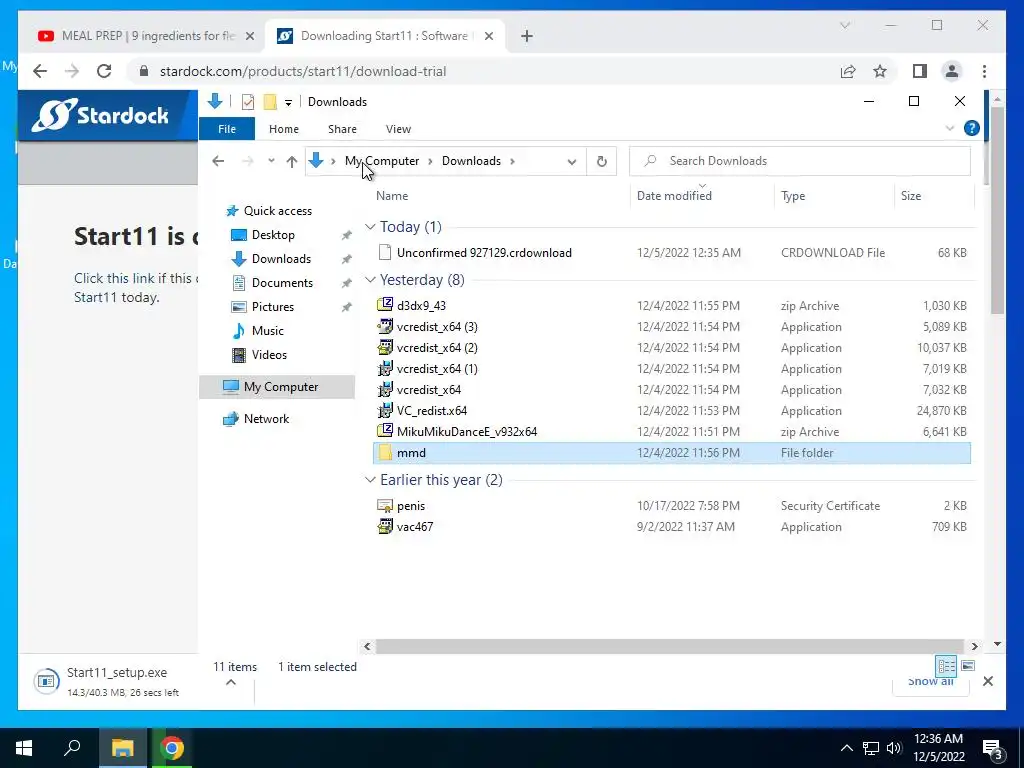Screen dimensions: 1024x768
Task: Select Music in the navigation pane
Action: 267,331
